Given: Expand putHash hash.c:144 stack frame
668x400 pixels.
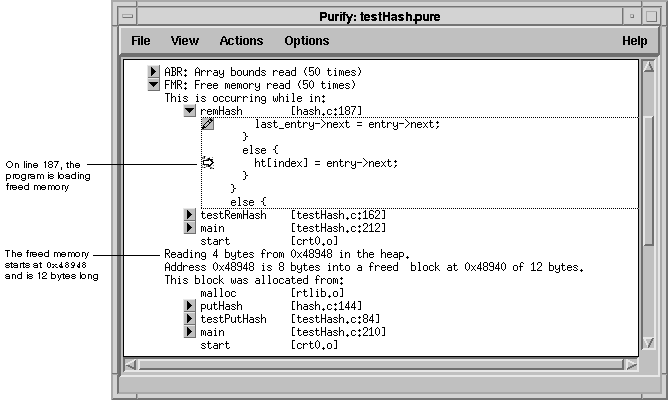Looking at the screenshot, I should point(190,306).
